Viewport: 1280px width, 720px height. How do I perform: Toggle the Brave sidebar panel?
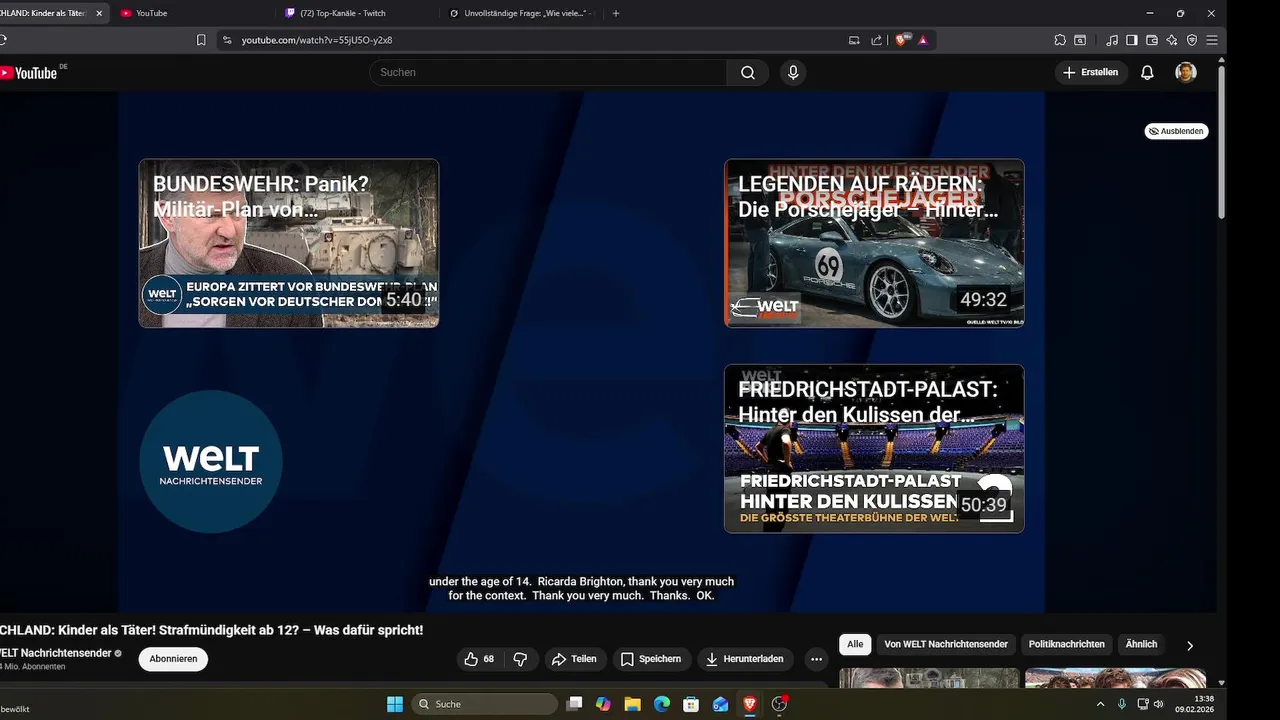[x=1132, y=40]
